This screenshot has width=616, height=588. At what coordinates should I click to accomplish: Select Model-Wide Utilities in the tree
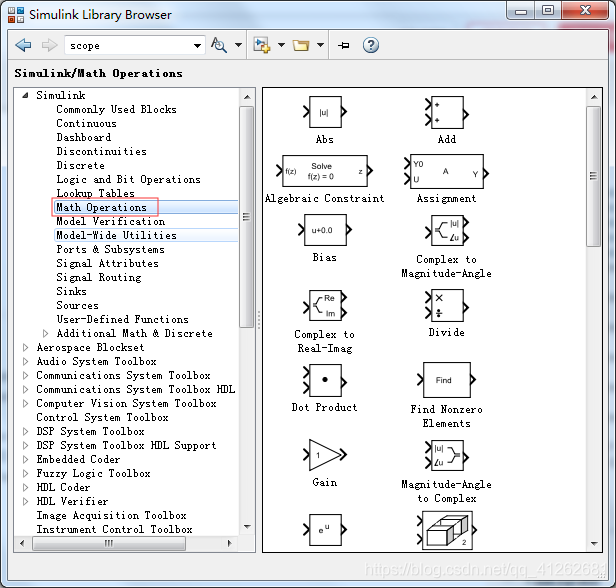117,235
